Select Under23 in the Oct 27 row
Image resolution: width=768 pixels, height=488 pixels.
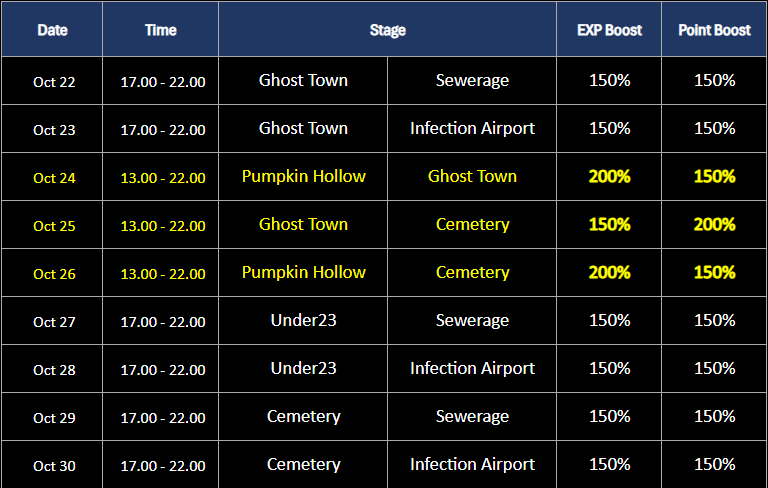(303, 321)
